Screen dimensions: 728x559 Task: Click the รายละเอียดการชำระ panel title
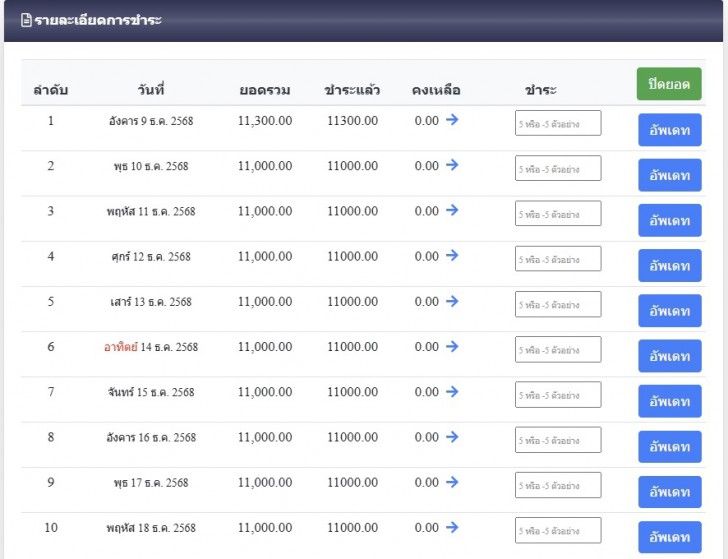coord(98,20)
